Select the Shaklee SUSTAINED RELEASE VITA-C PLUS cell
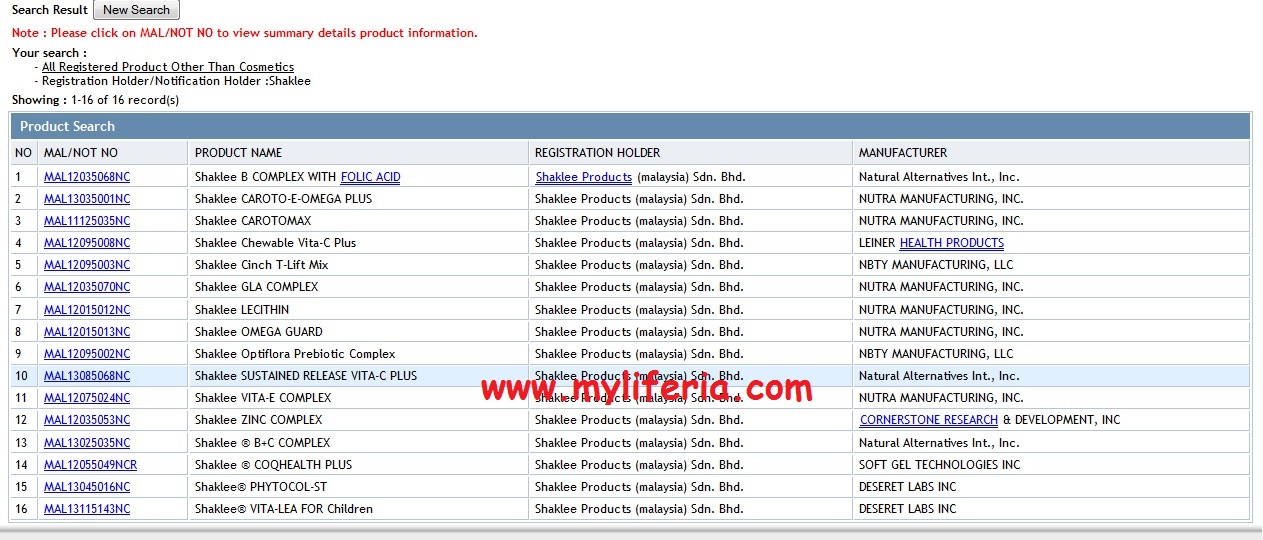The image size is (1263, 540). [358, 376]
